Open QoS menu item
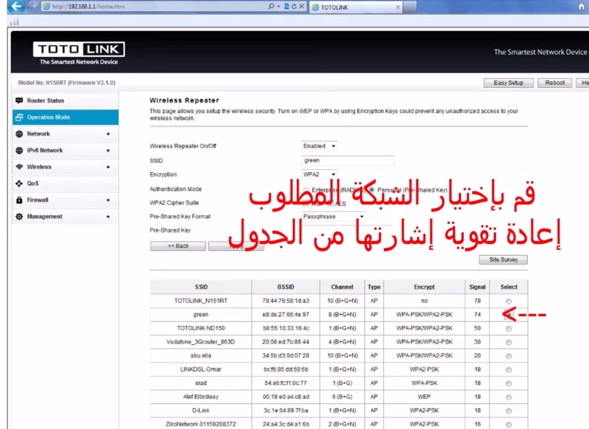Image resolution: width=589 pixels, height=429 pixels. click(x=65, y=183)
